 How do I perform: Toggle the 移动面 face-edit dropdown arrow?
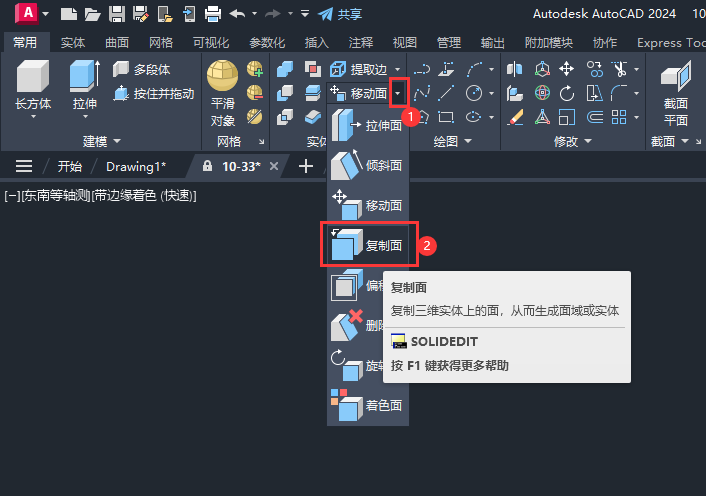coord(398,93)
